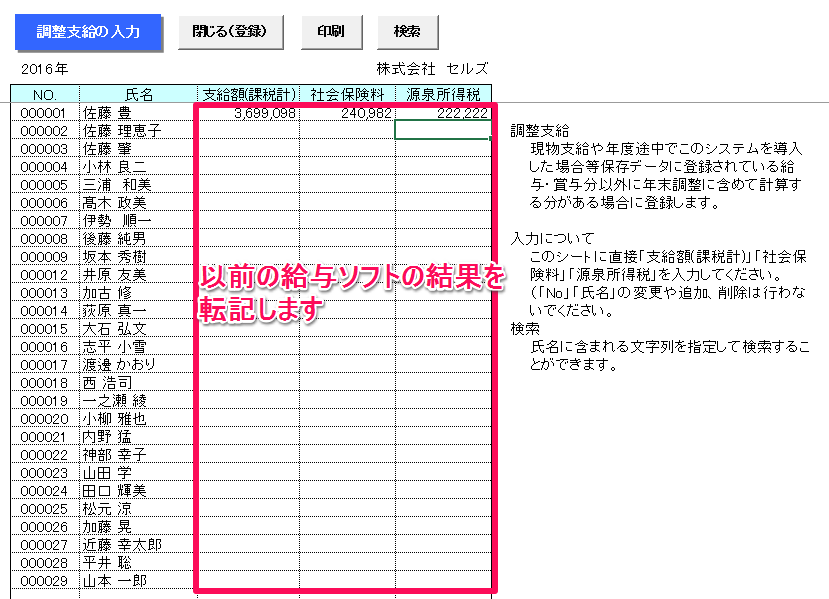Select name cell 志平 小雪
Image resolution: width=829 pixels, height=599 pixels.
(x=139, y=346)
